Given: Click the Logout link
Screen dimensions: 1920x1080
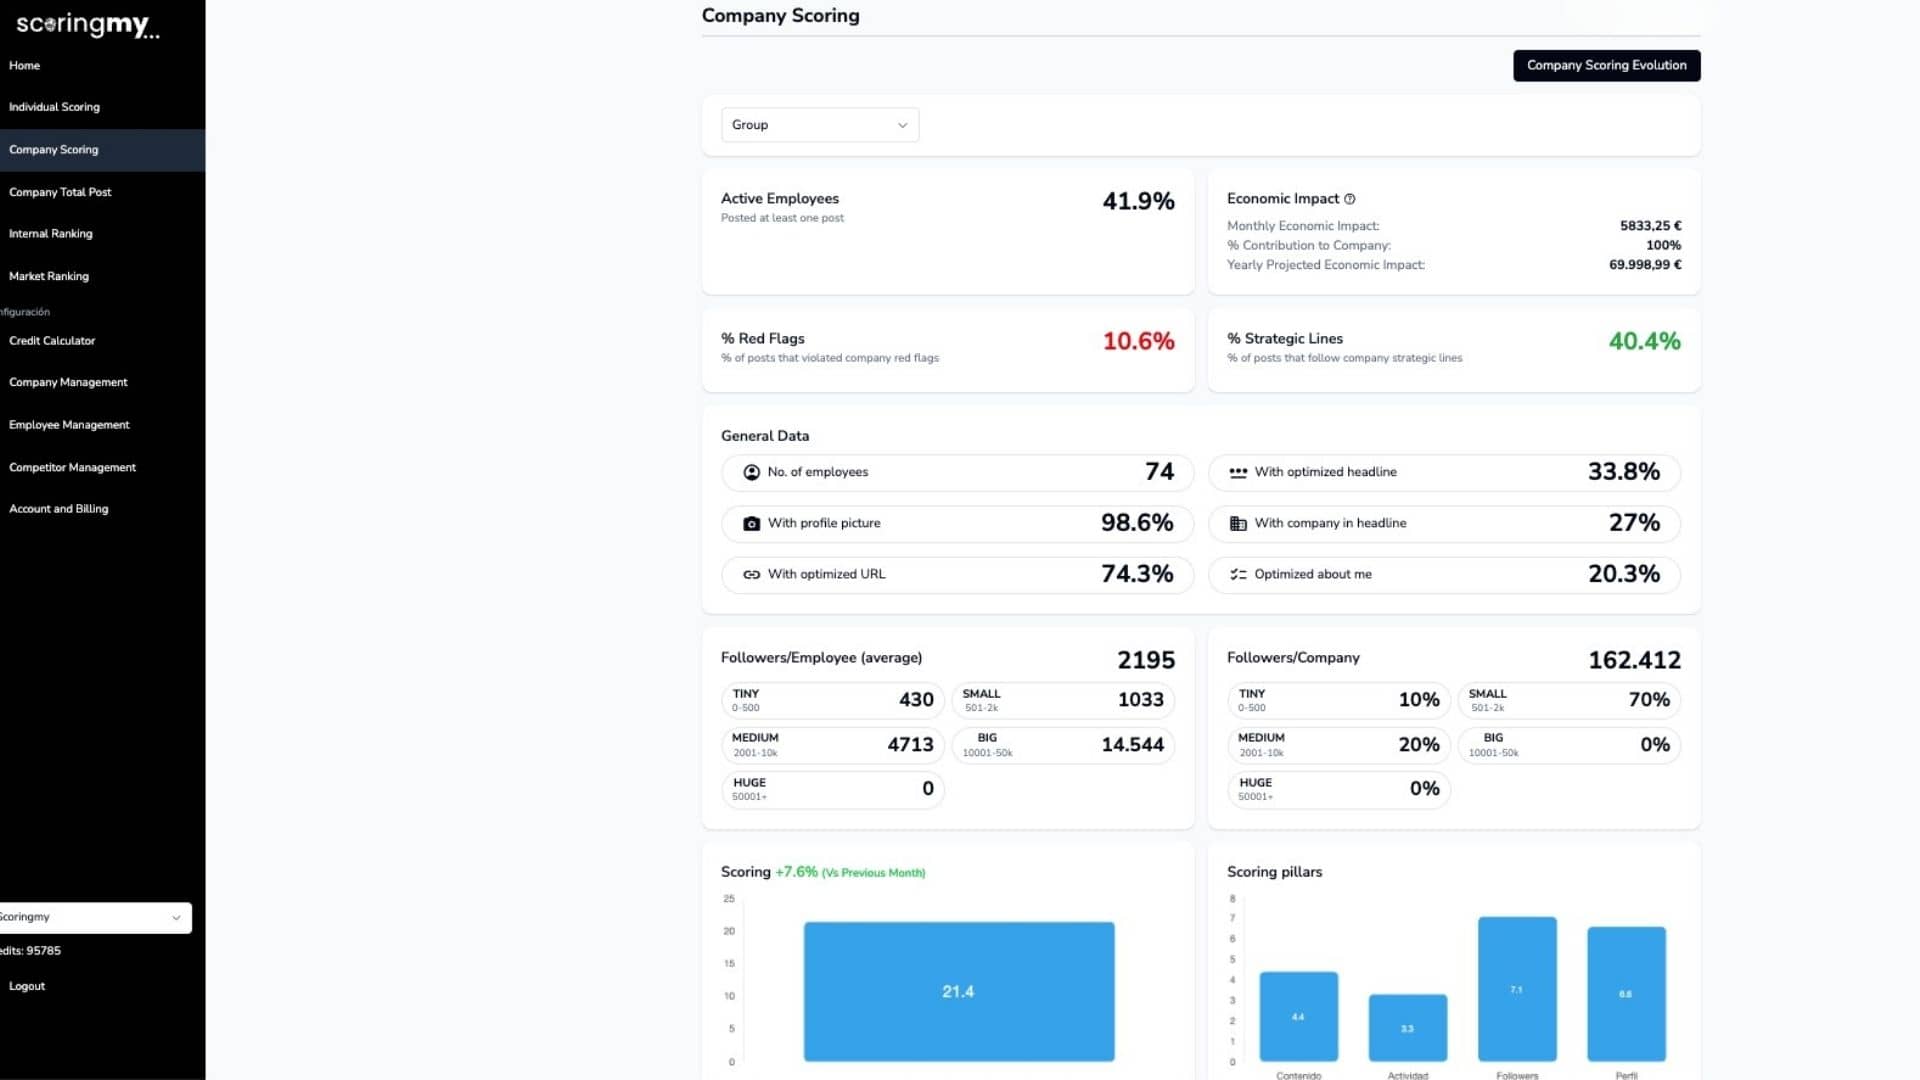Looking at the screenshot, I should [x=27, y=986].
